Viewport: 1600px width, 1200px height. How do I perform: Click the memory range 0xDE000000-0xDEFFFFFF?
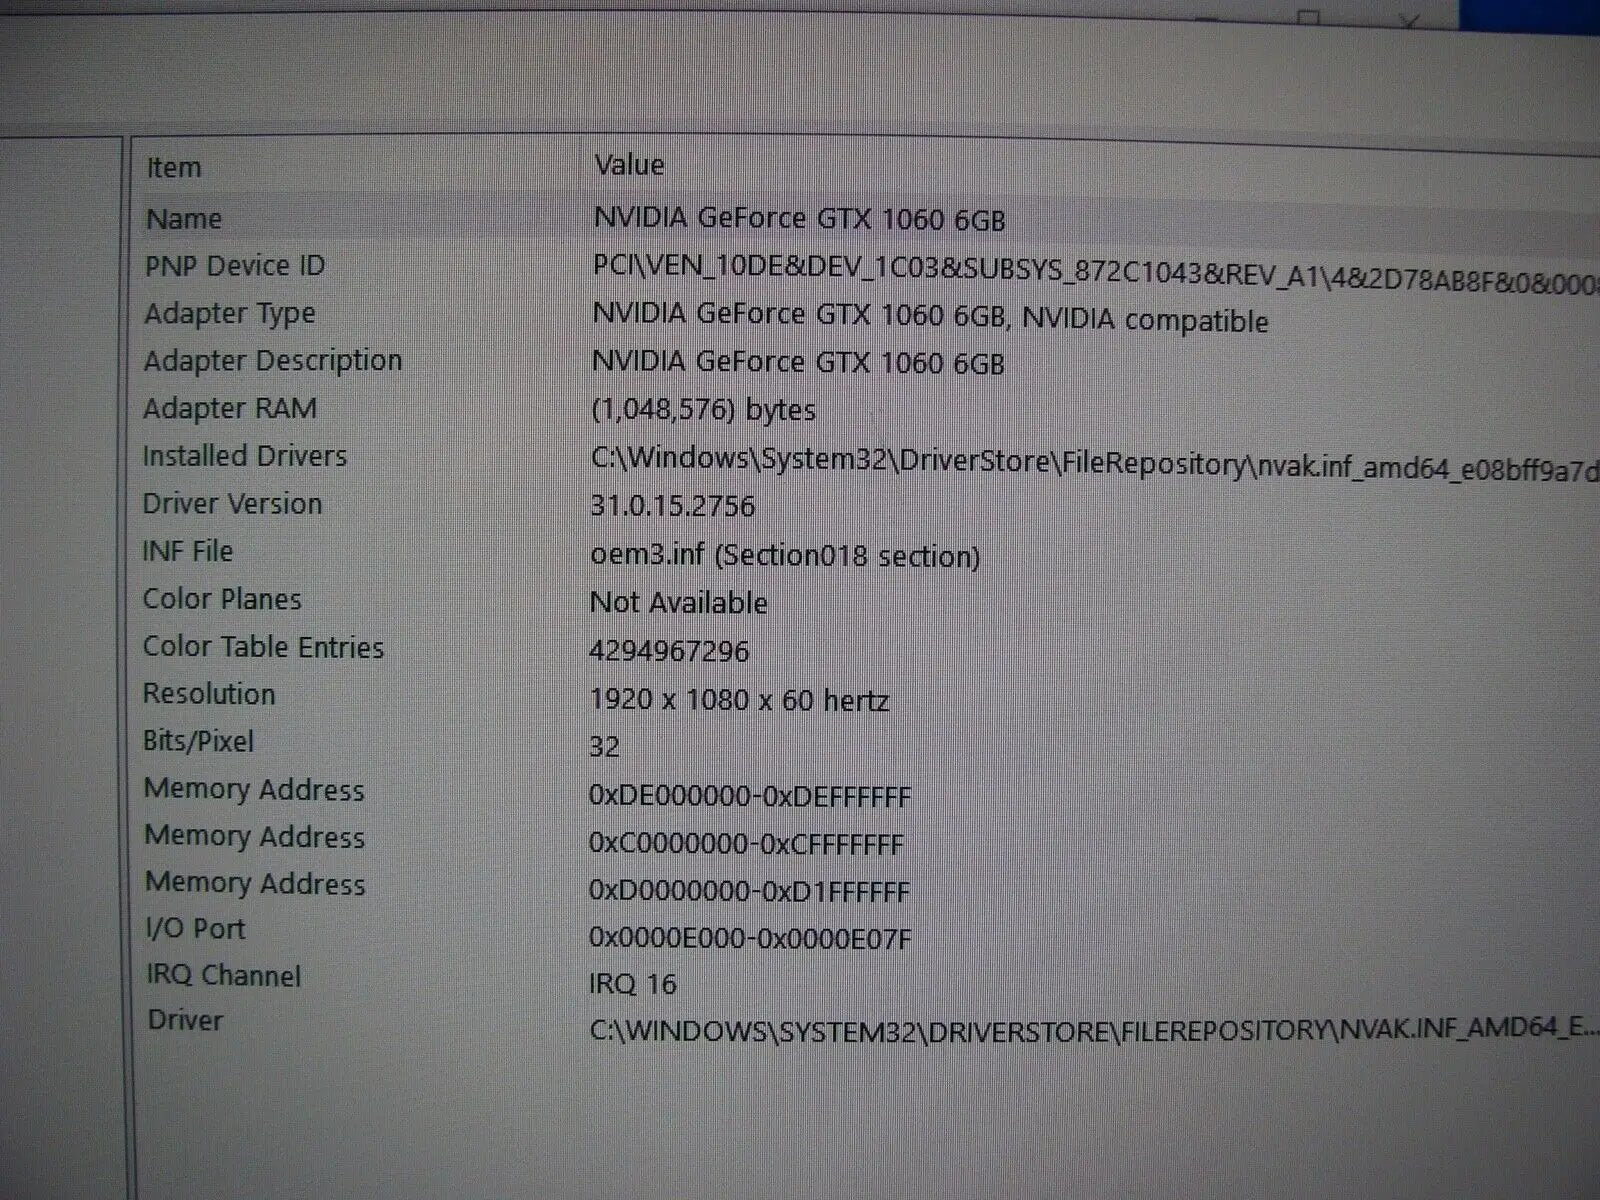click(x=750, y=796)
